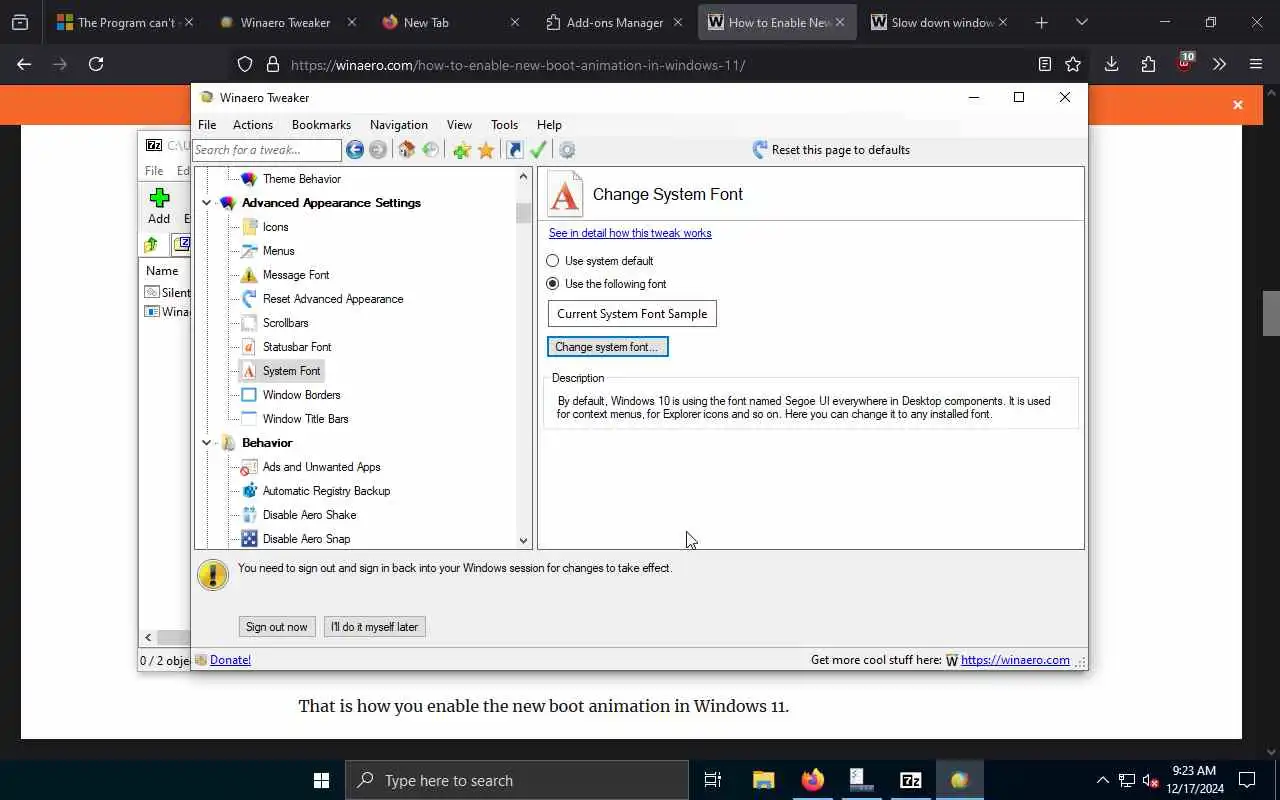Open the Disable Aero Shake tweak
The width and height of the screenshot is (1280, 800).
point(309,515)
